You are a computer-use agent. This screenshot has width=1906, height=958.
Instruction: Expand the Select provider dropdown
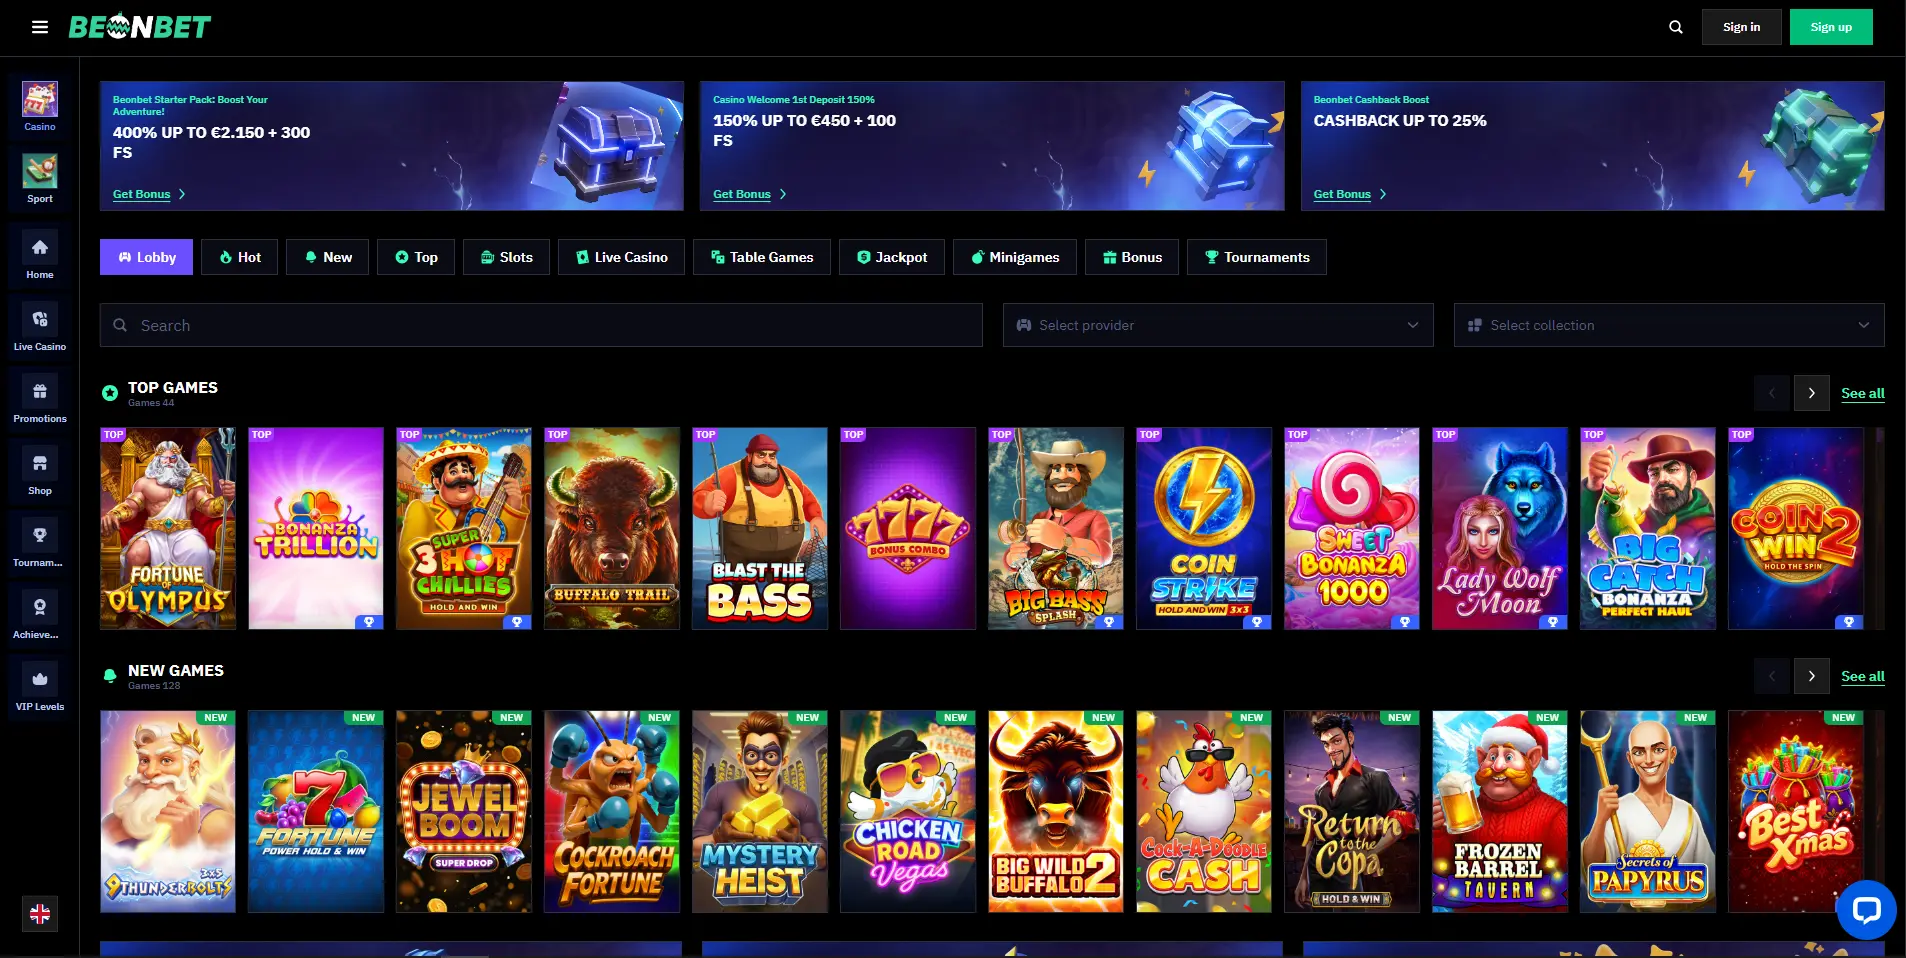tap(1218, 325)
